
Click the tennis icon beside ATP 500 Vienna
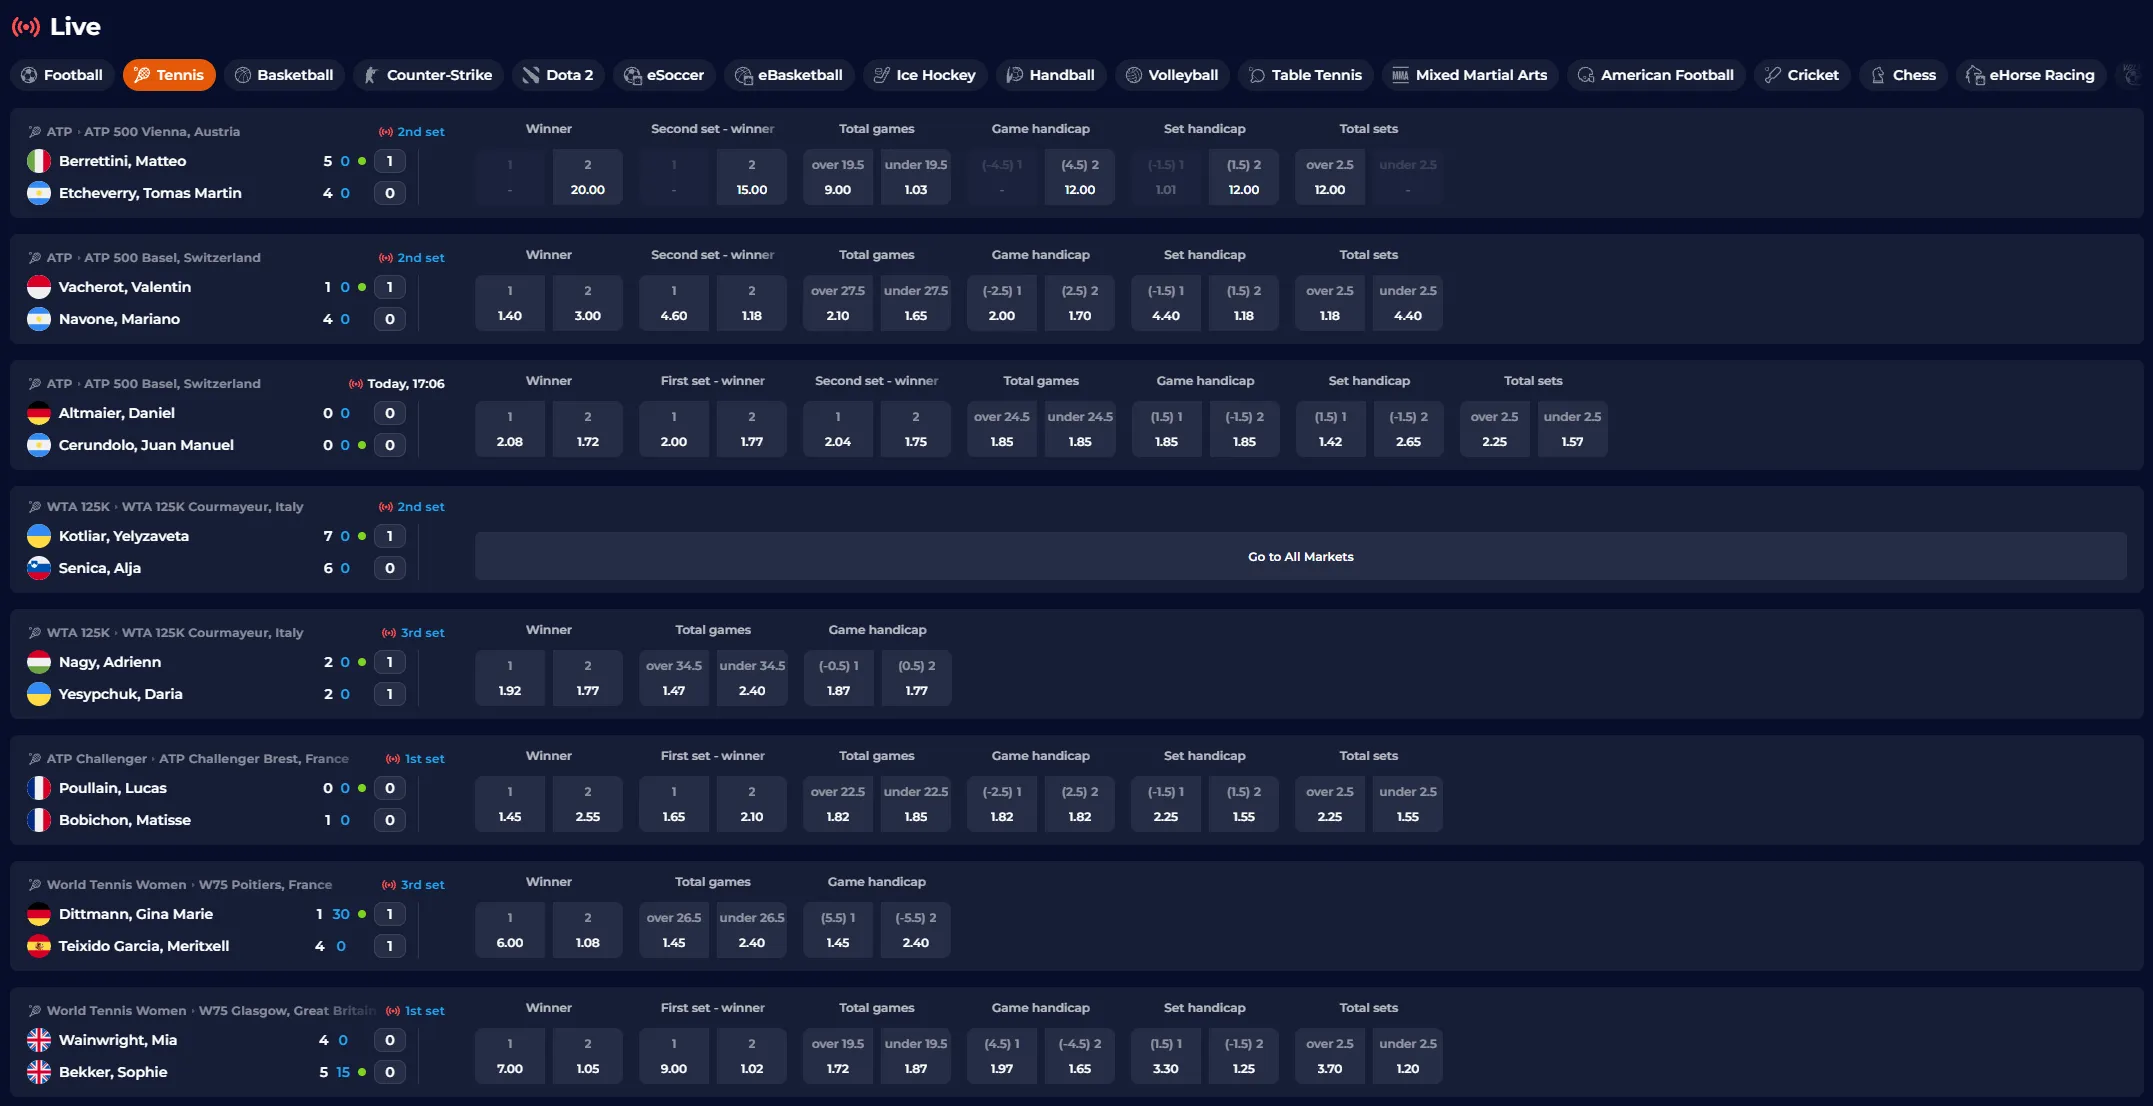point(35,132)
